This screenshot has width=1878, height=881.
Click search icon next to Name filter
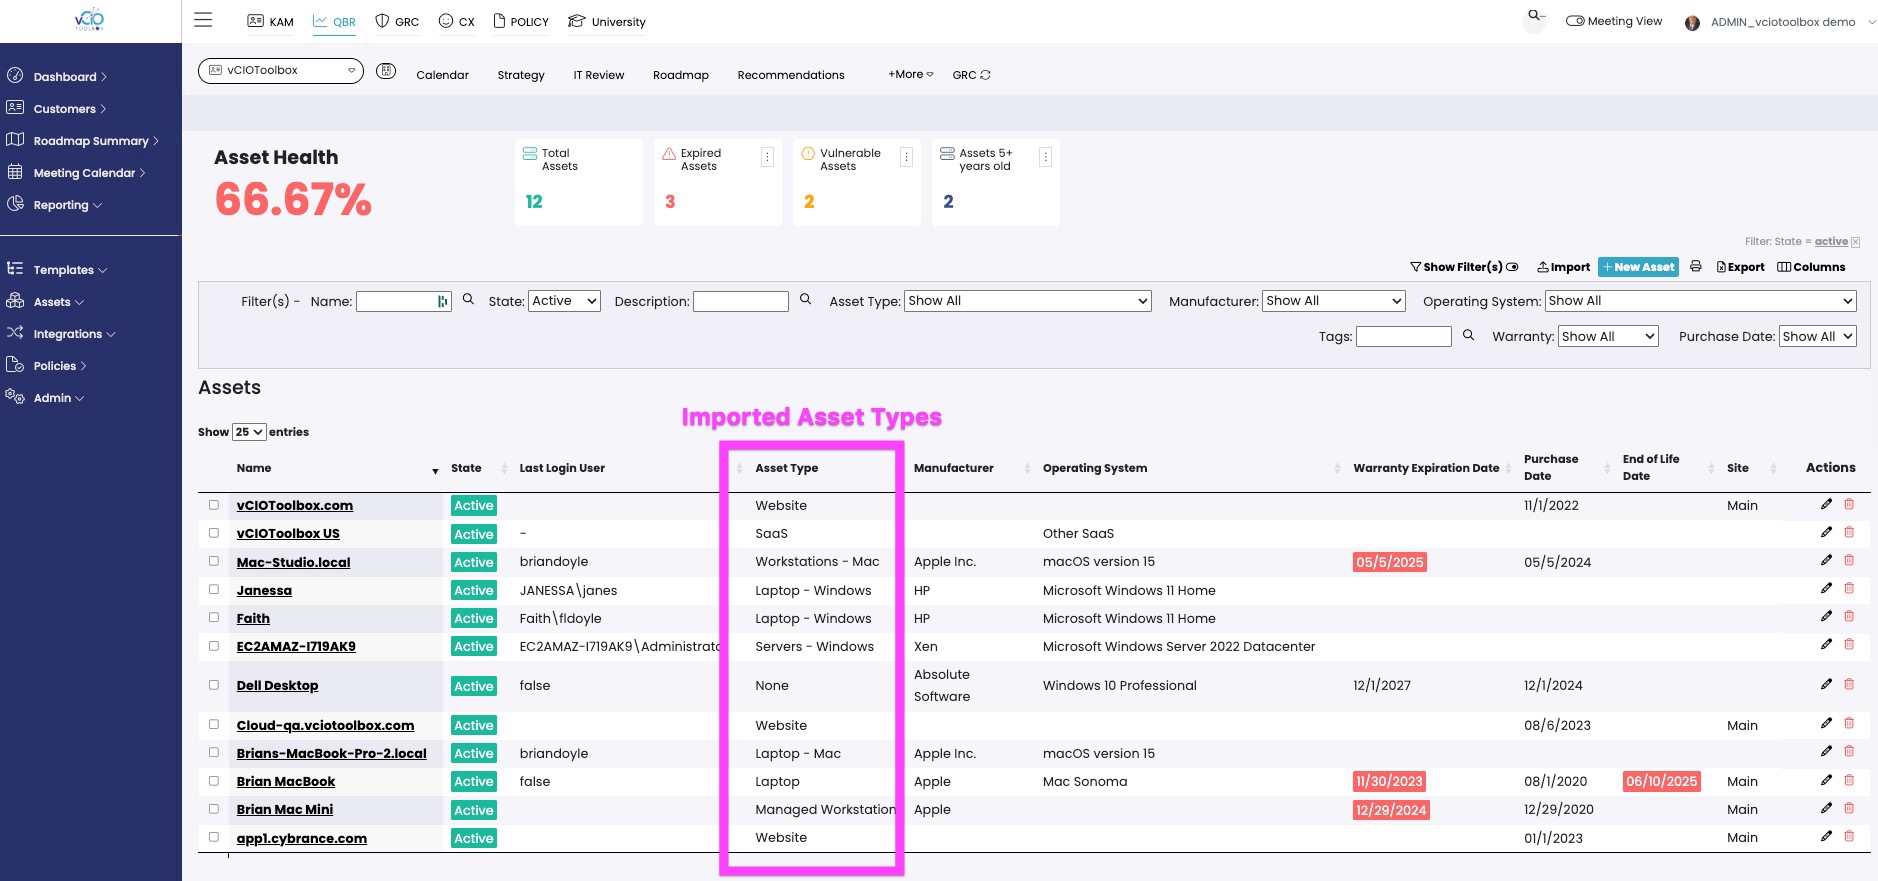[x=468, y=299]
